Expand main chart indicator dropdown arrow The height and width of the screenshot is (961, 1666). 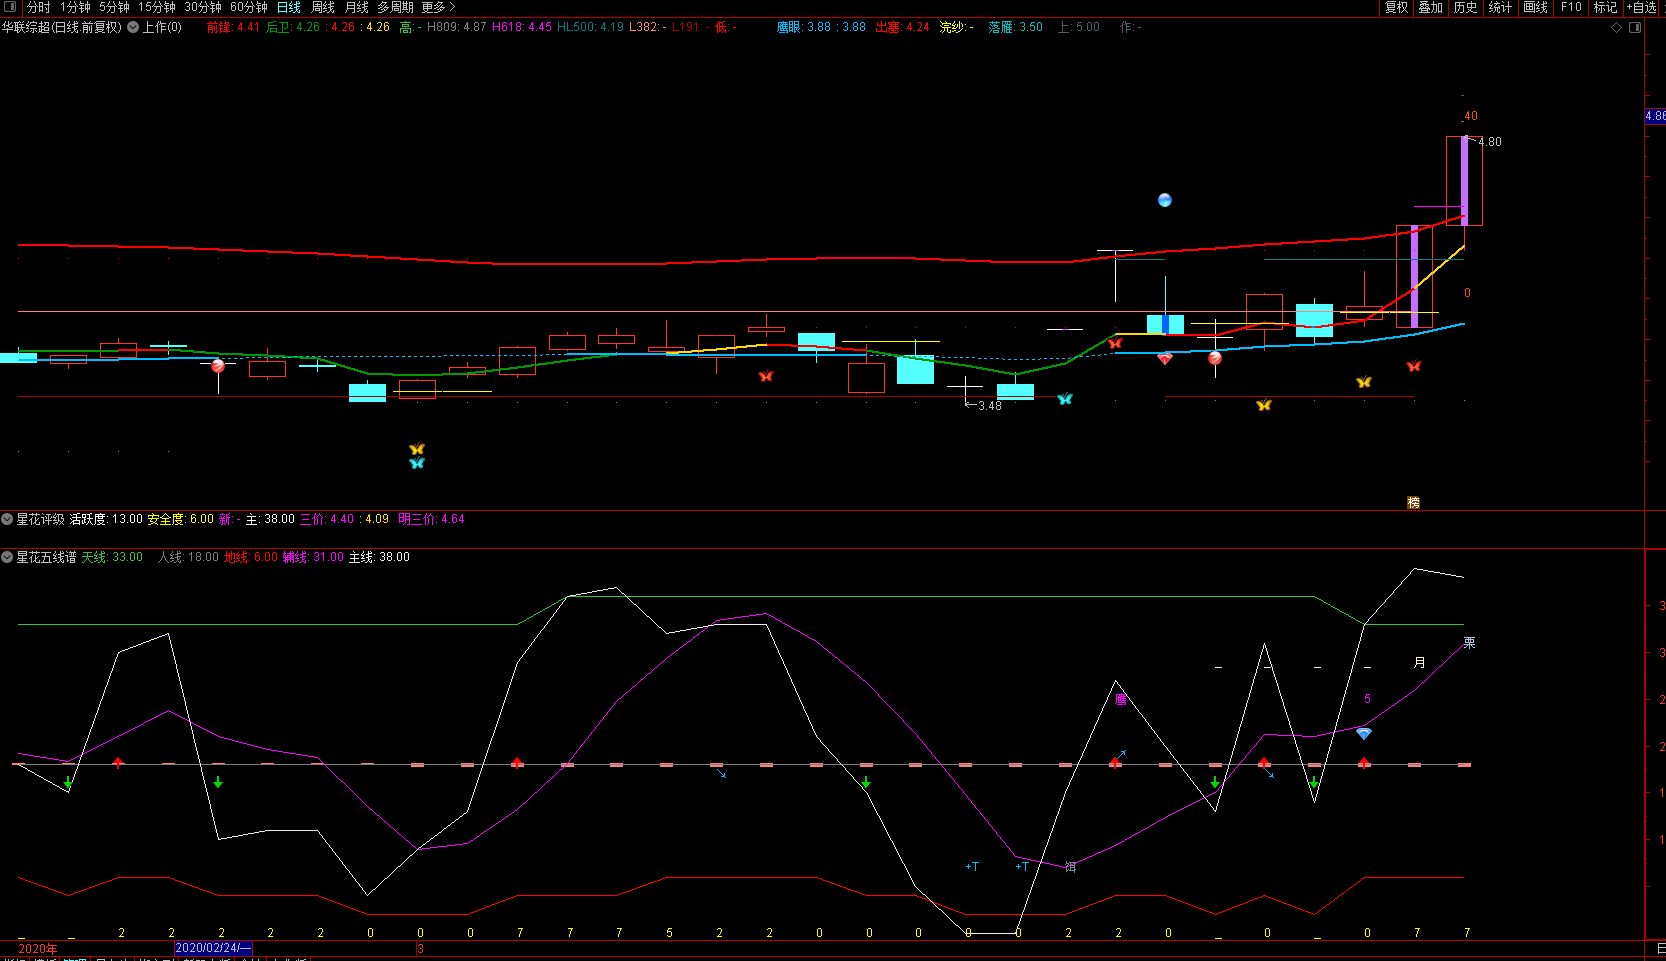coord(133,28)
